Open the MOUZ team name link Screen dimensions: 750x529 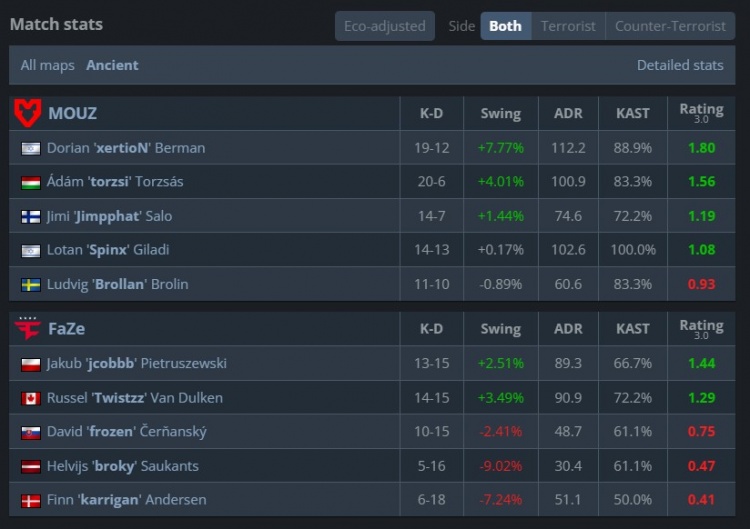pos(72,113)
